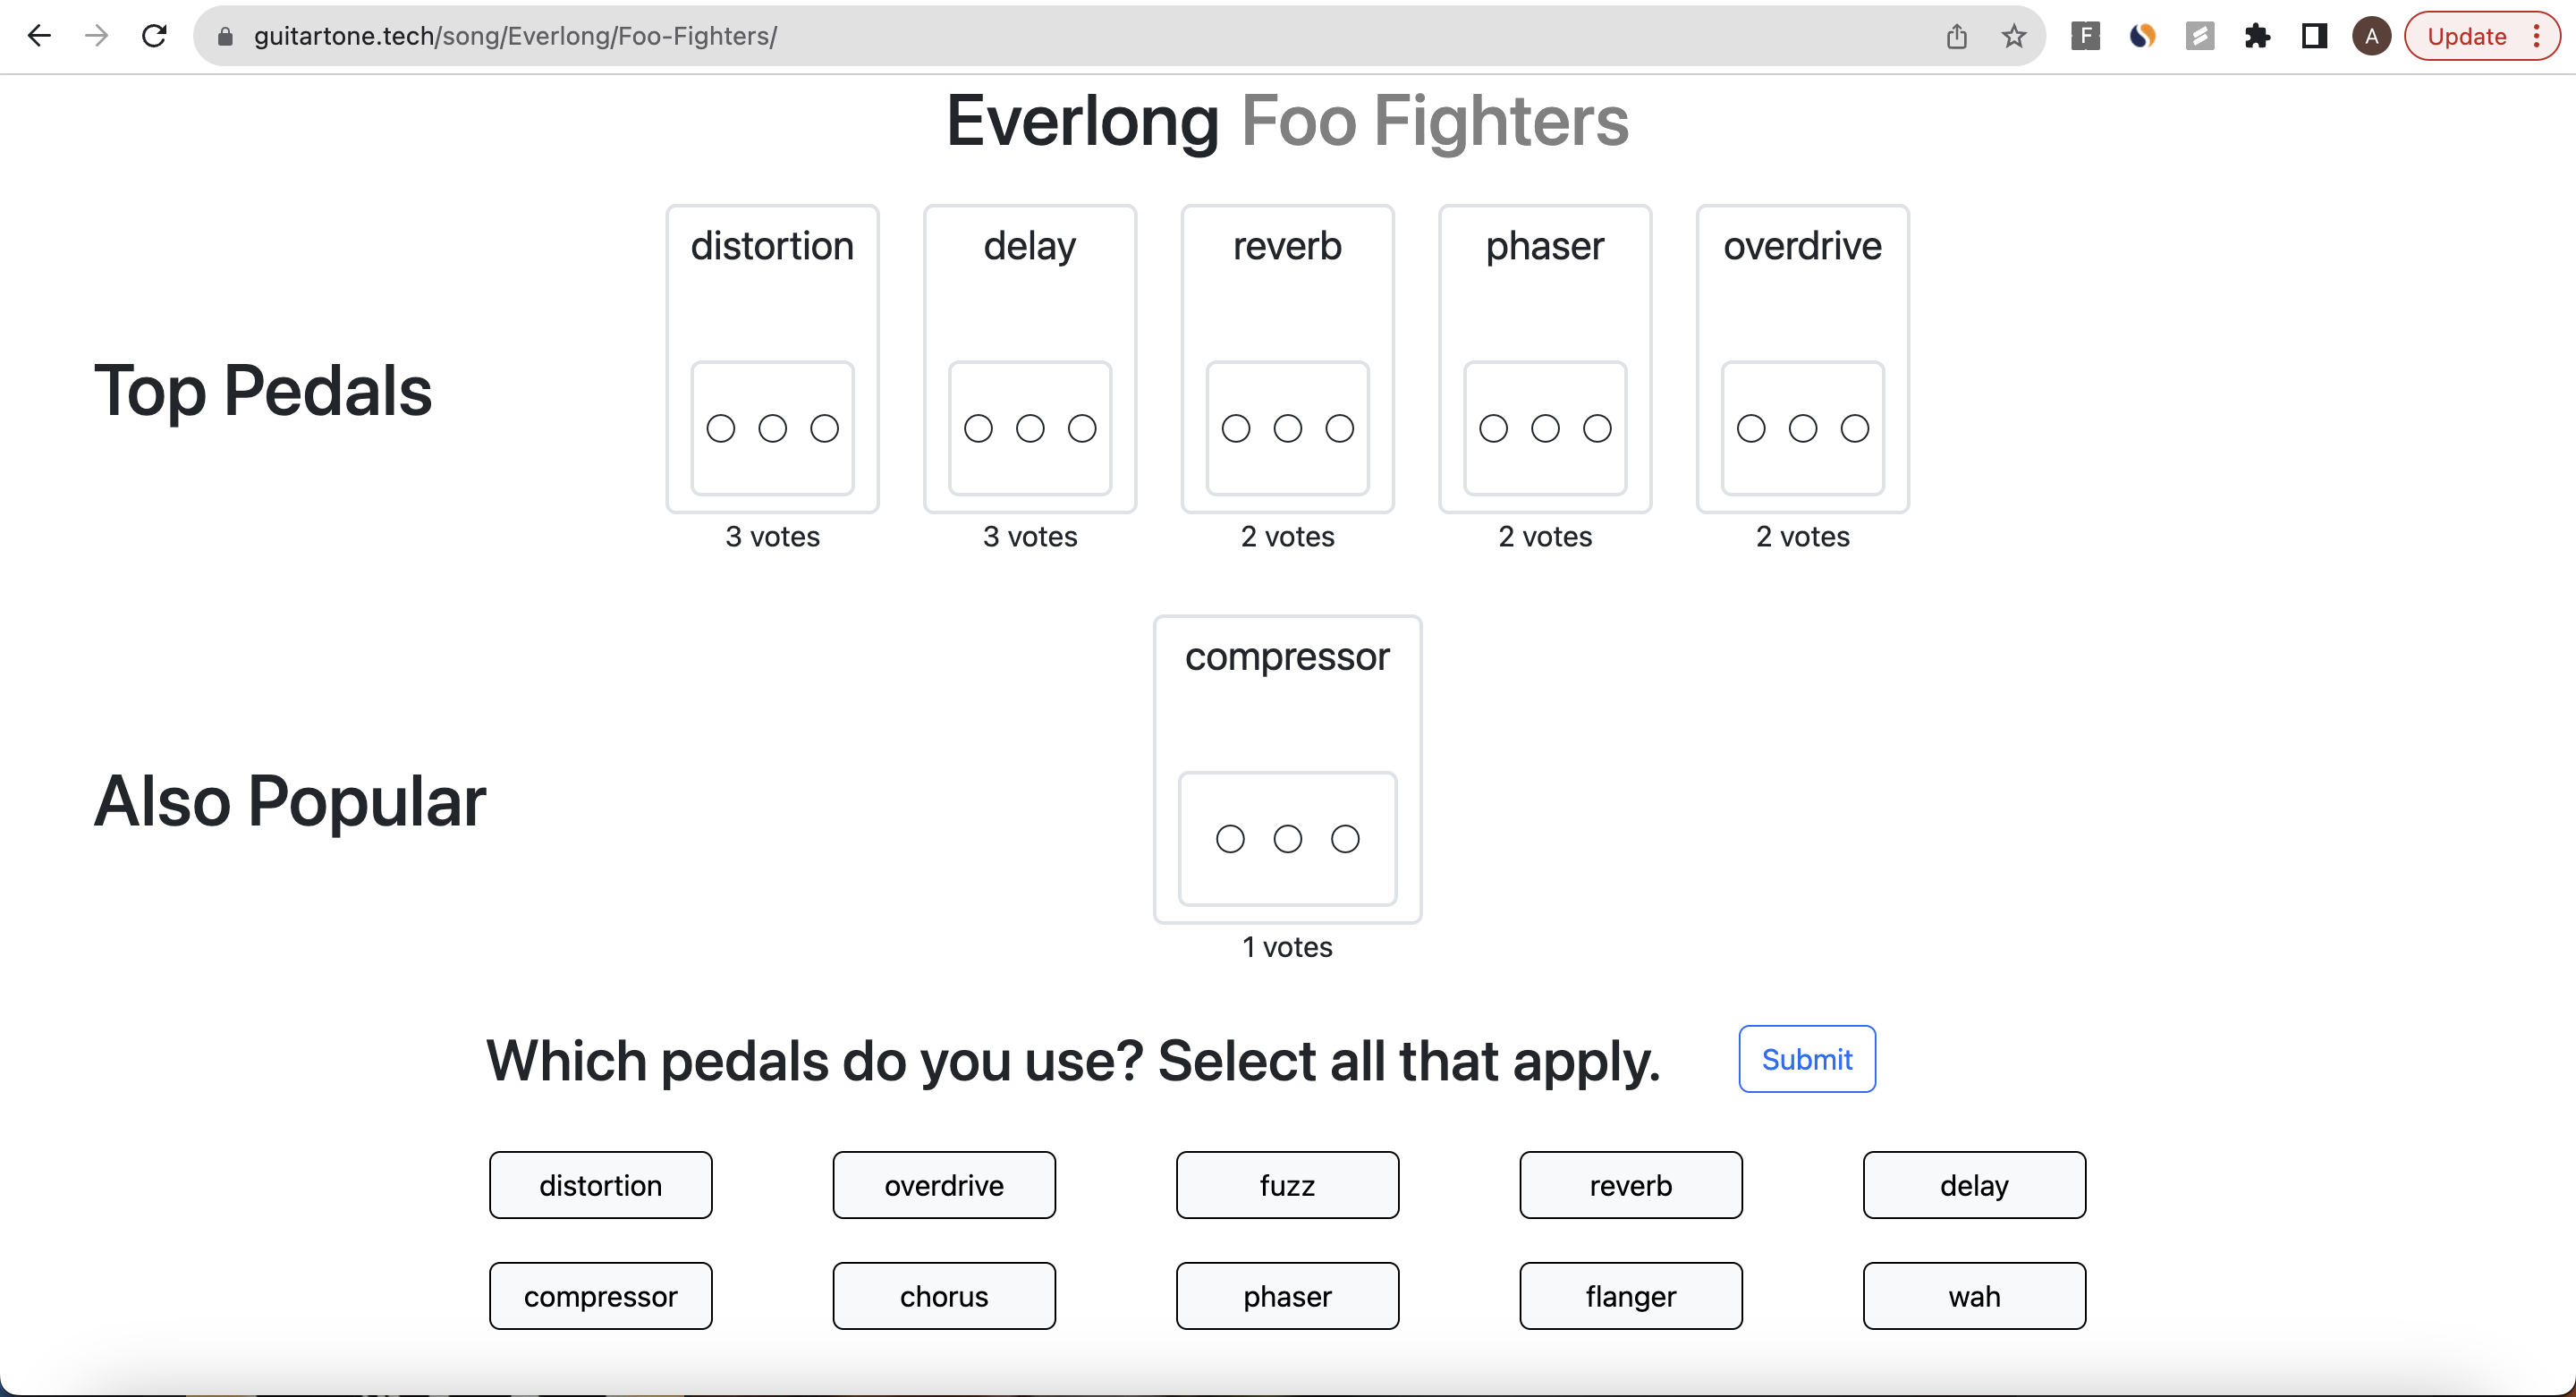The height and width of the screenshot is (1397, 2576).
Task: Reload the current page
Action: pos(154,36)
